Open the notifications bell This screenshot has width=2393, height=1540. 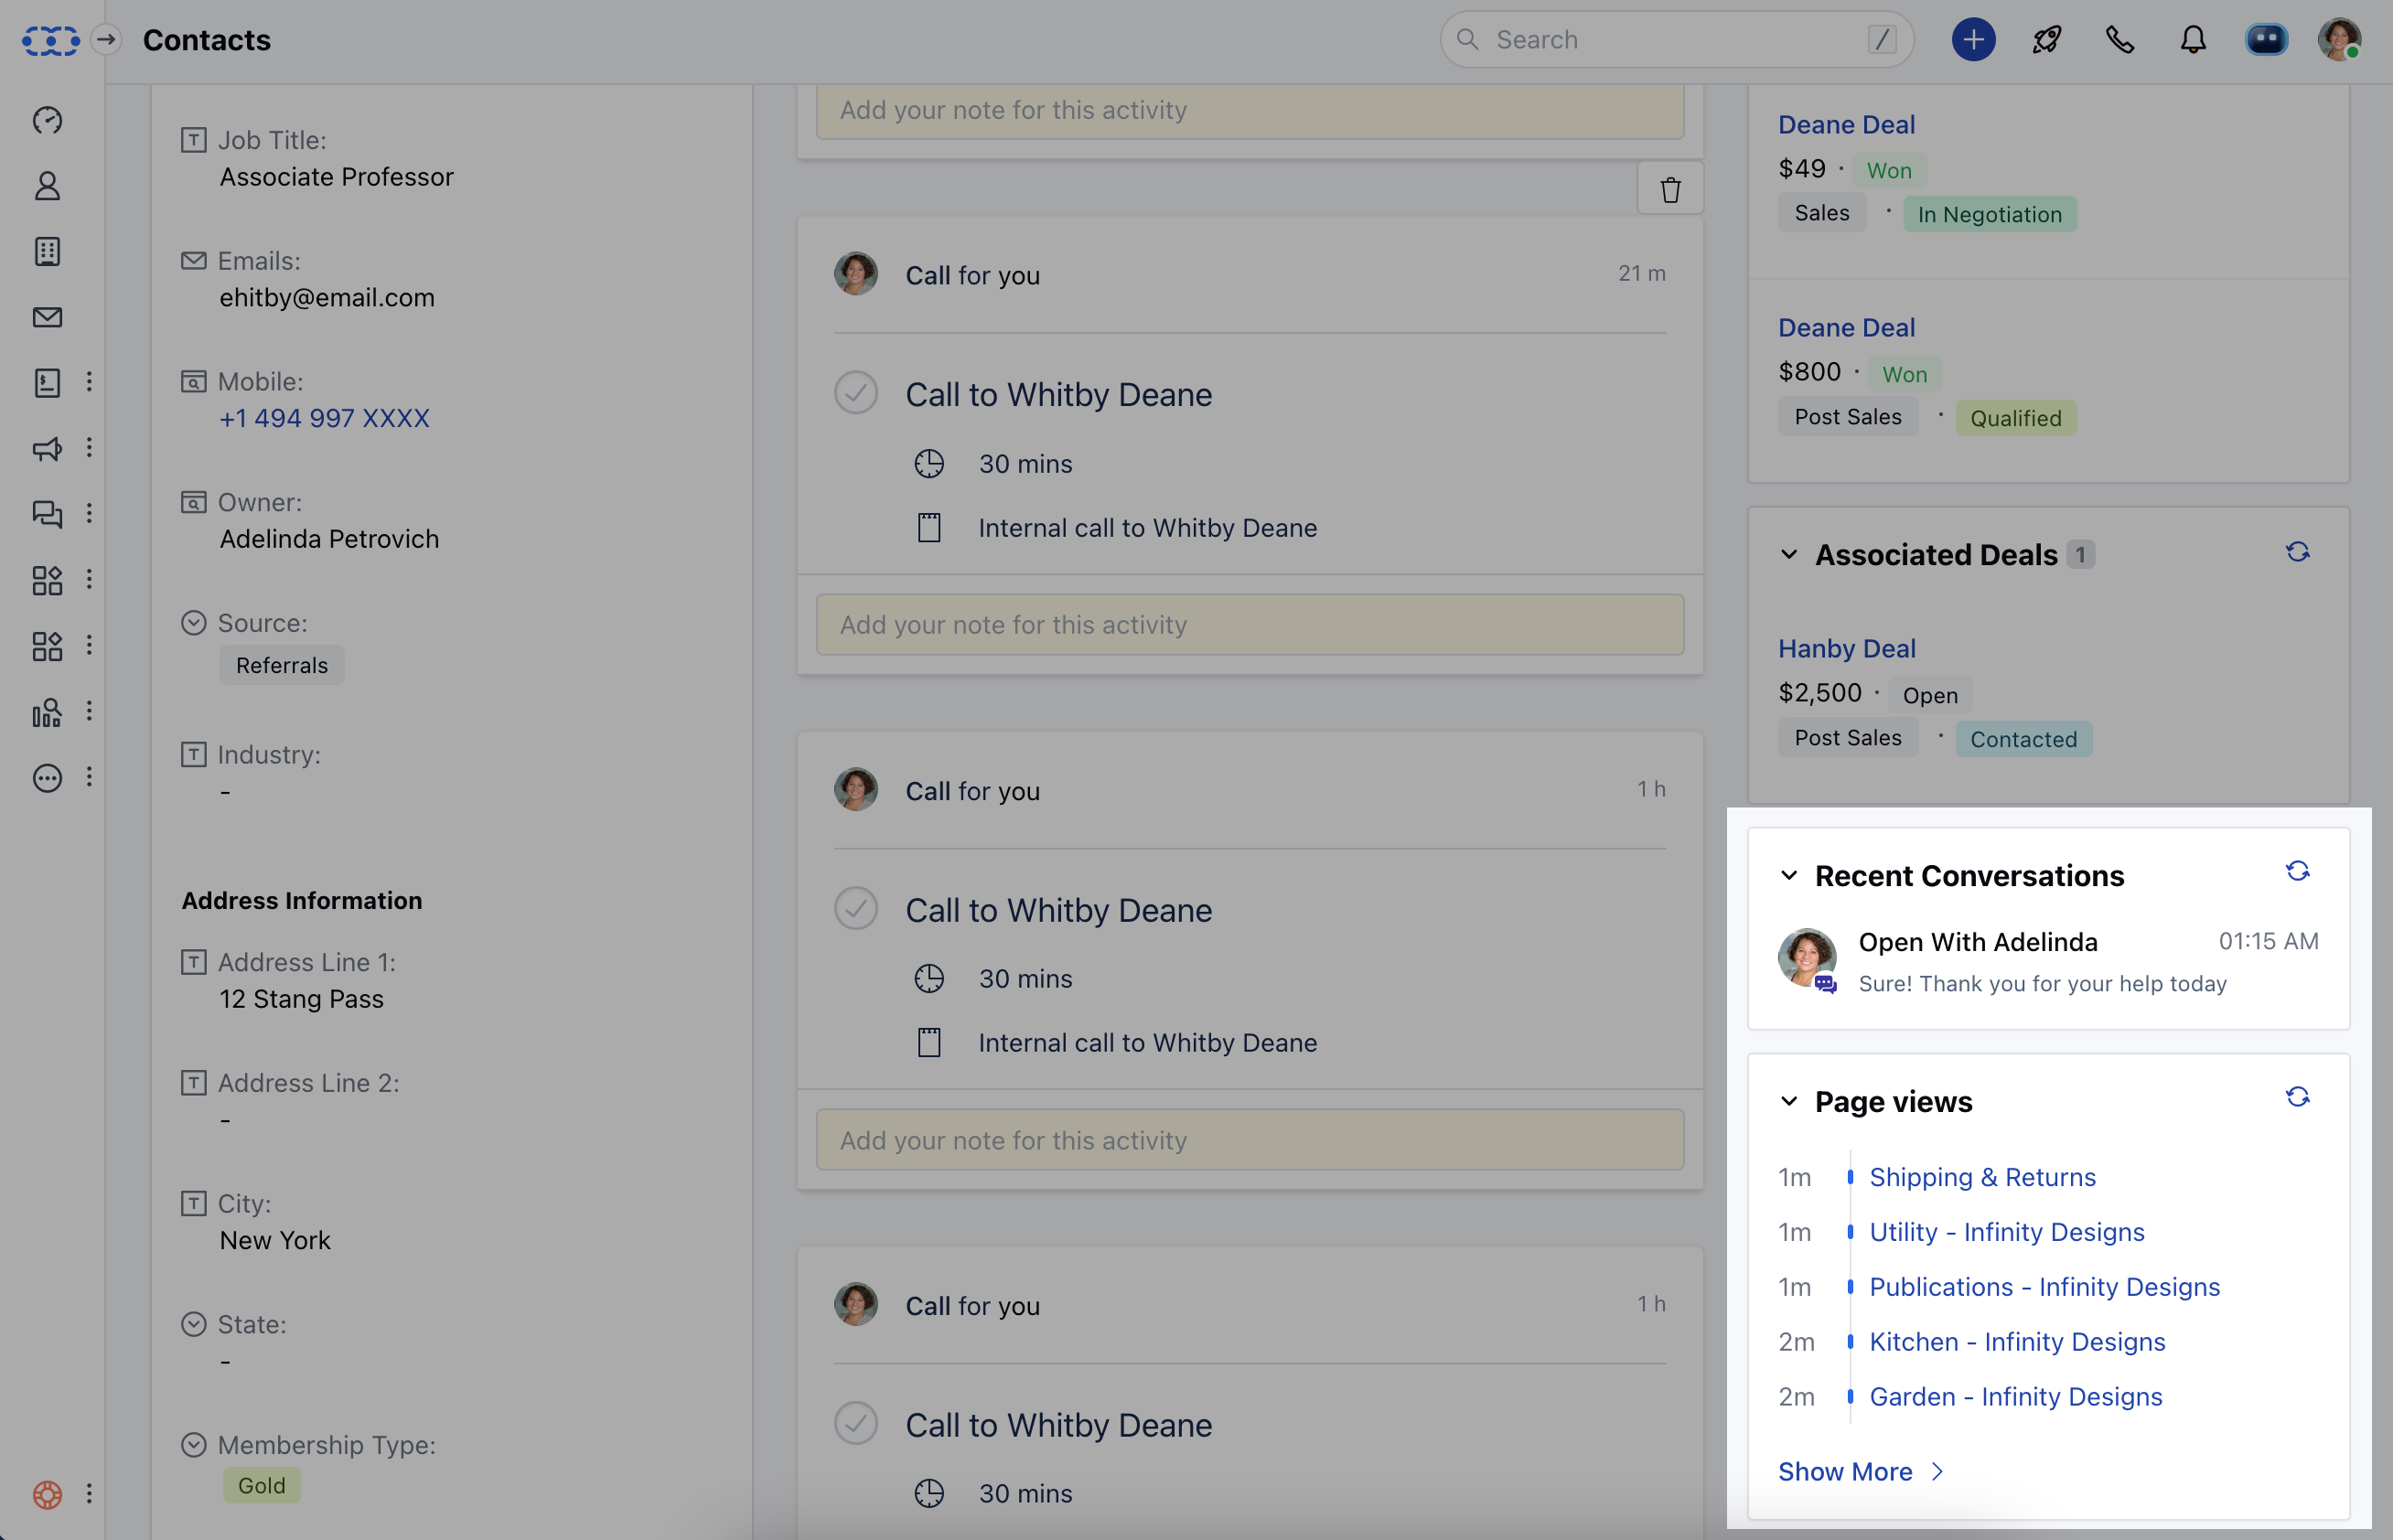(x=2193, y=40)
